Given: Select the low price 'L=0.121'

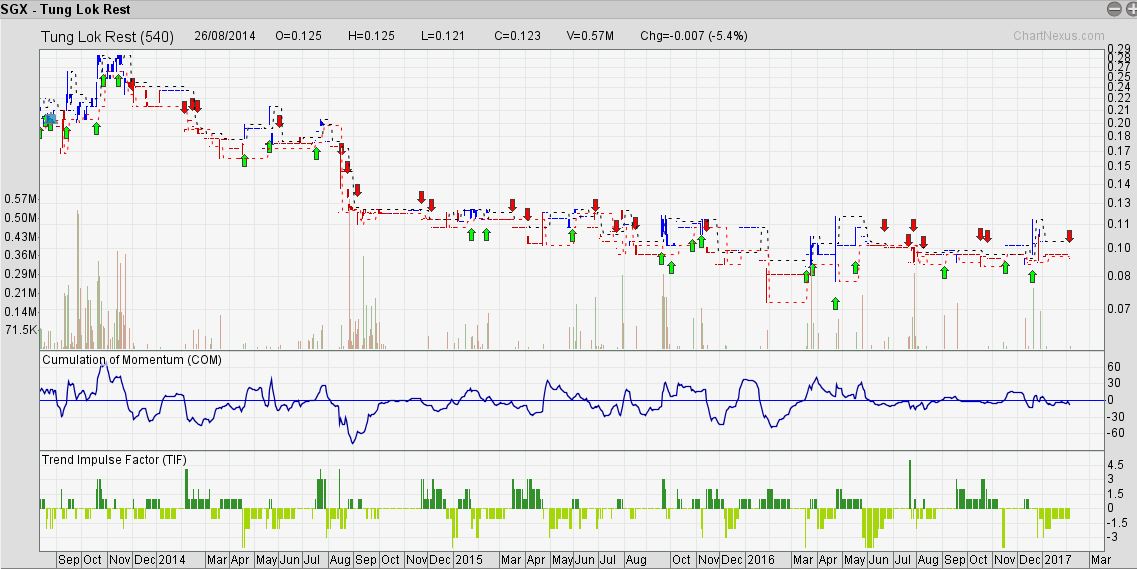Looking at the screenshot, I should pos(443,36).
